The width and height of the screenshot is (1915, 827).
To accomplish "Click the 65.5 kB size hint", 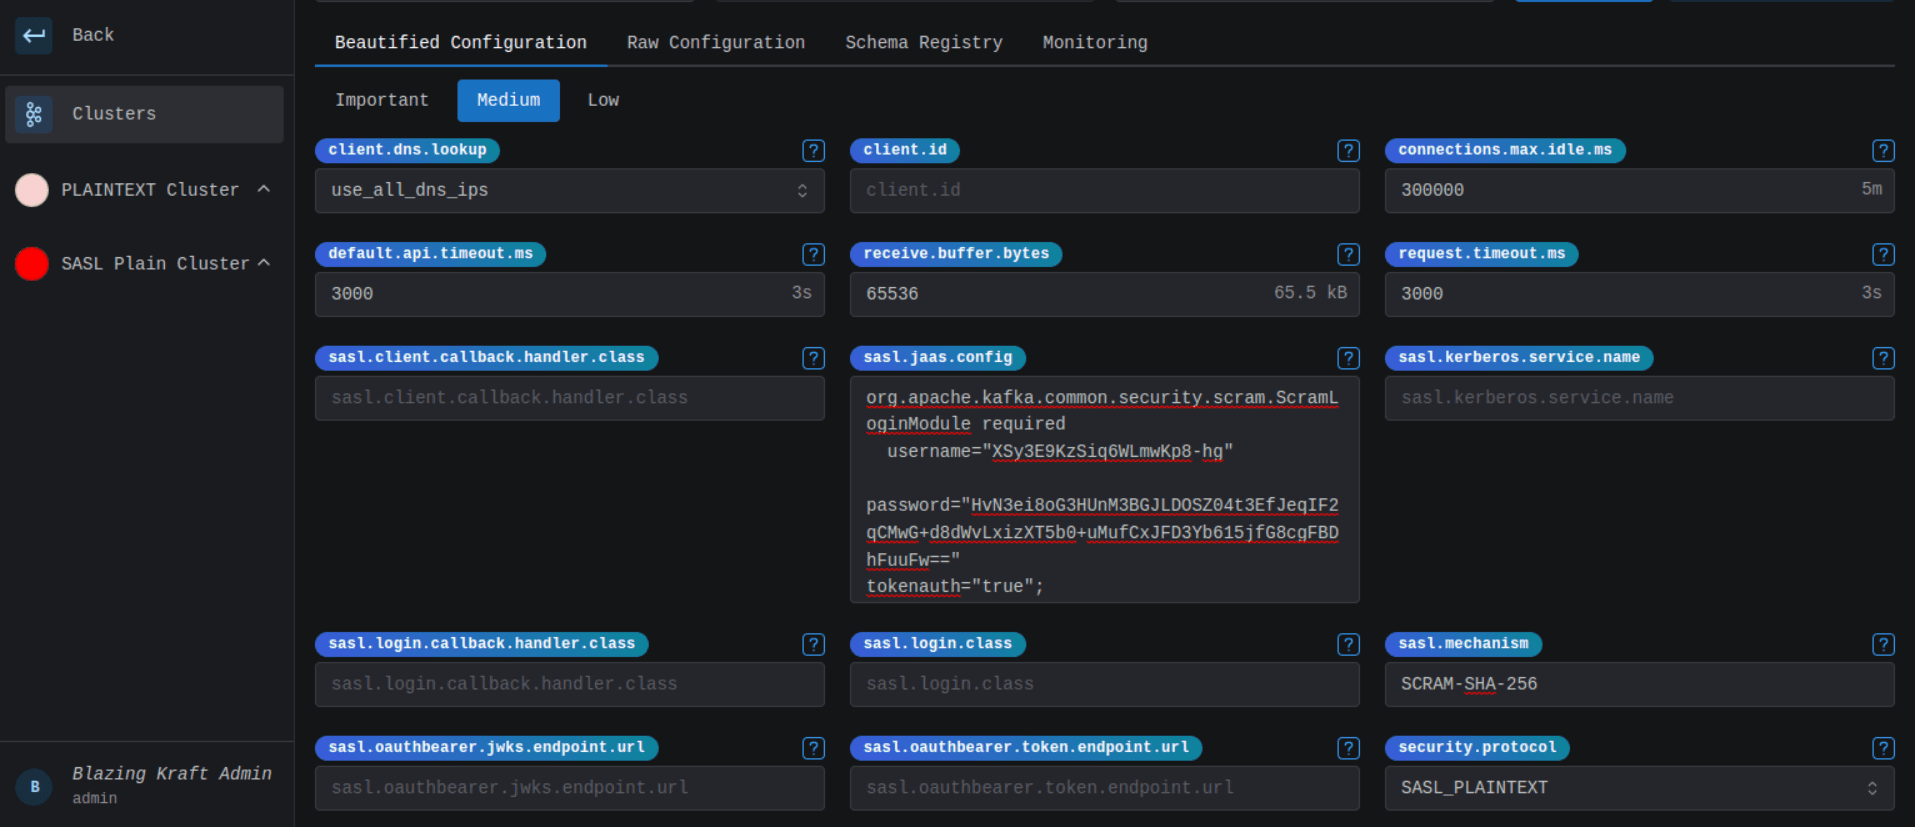I will pos(1310,293).
